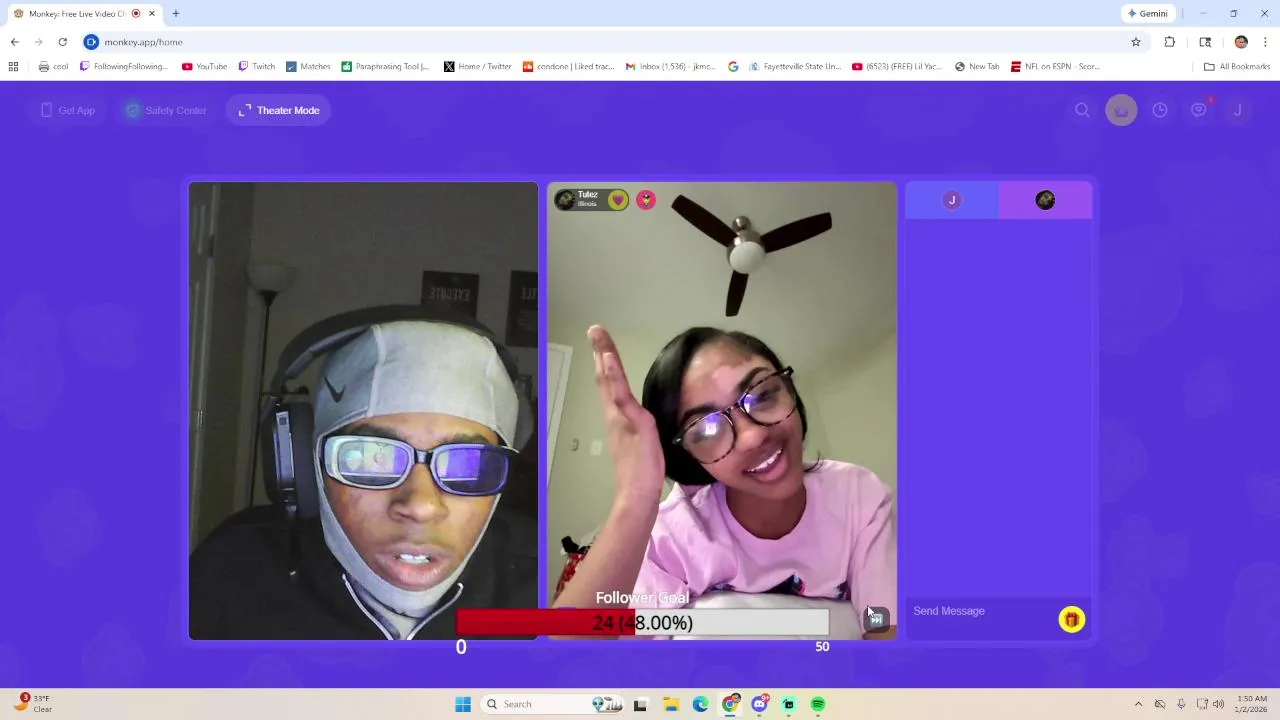Click the microphone icon in system tray
1280x720 pixels.
(x=1181, y=704)
